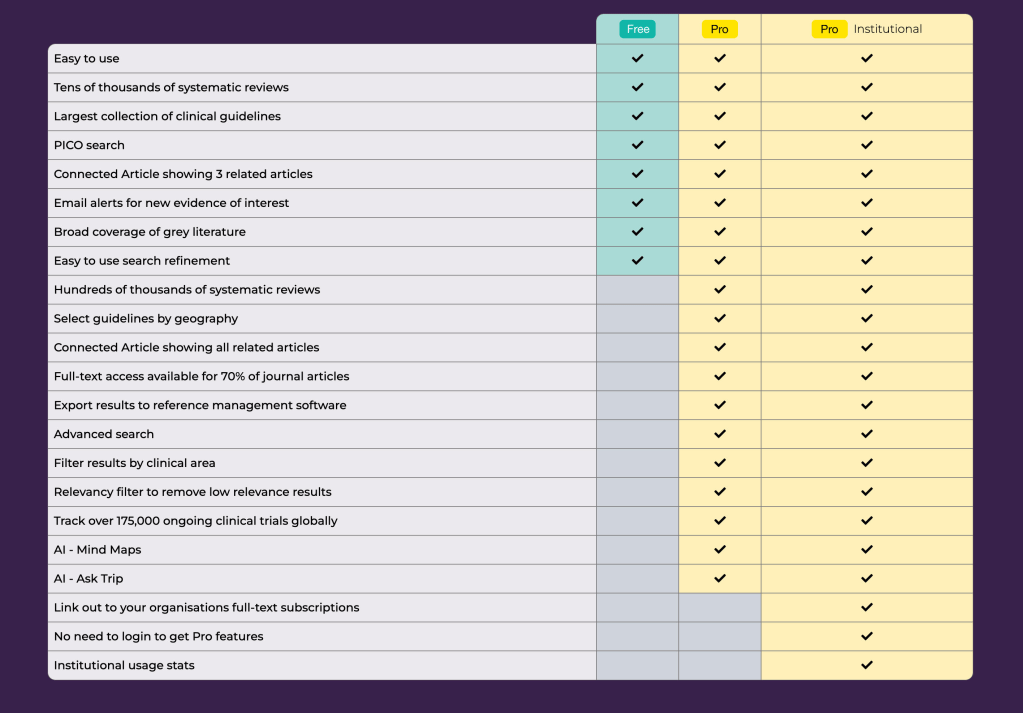Click Pro checkmark for Filter results by clinical area
Image resolution: width=1023 pixels, height=713 pixels.
coord(720,463)
